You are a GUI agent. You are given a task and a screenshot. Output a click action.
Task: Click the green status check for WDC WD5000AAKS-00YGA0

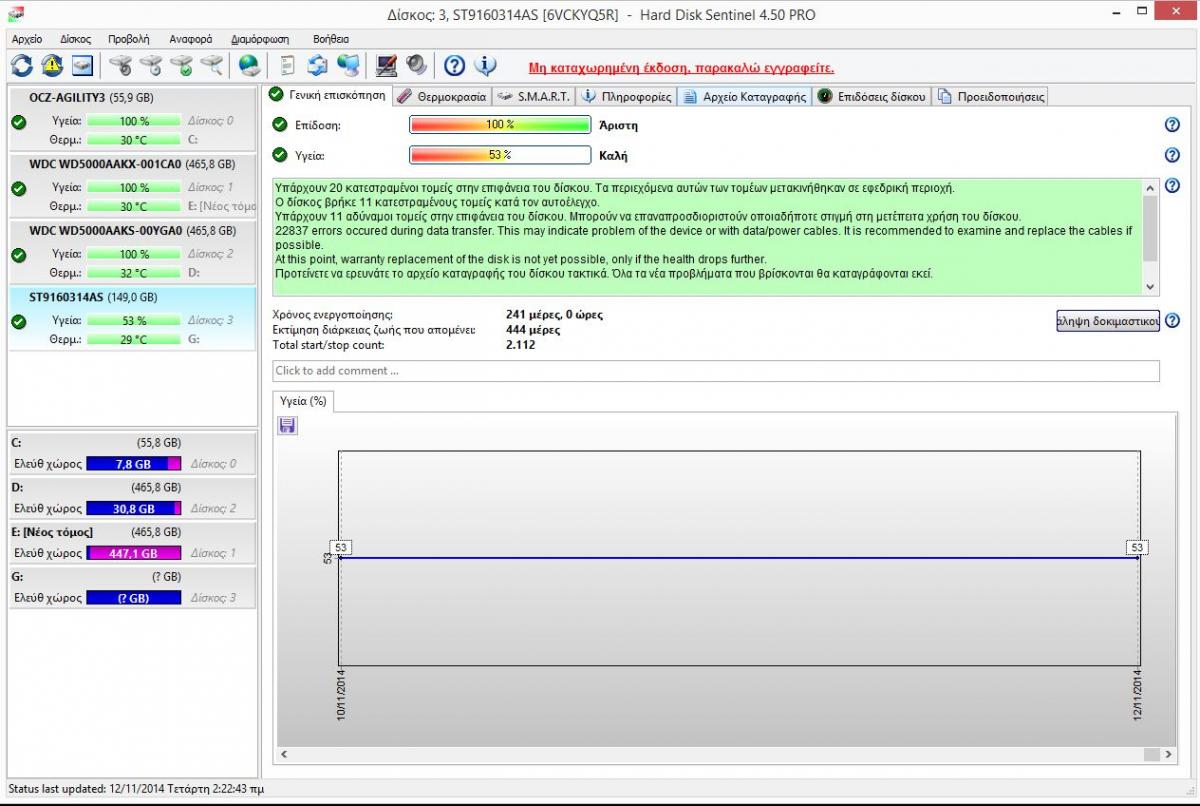18,255
